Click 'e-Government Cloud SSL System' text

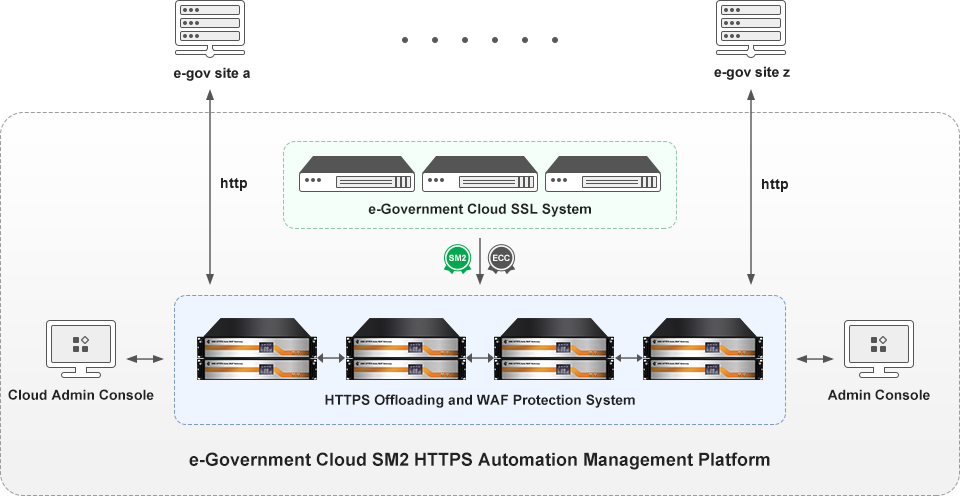pos(480,209)
